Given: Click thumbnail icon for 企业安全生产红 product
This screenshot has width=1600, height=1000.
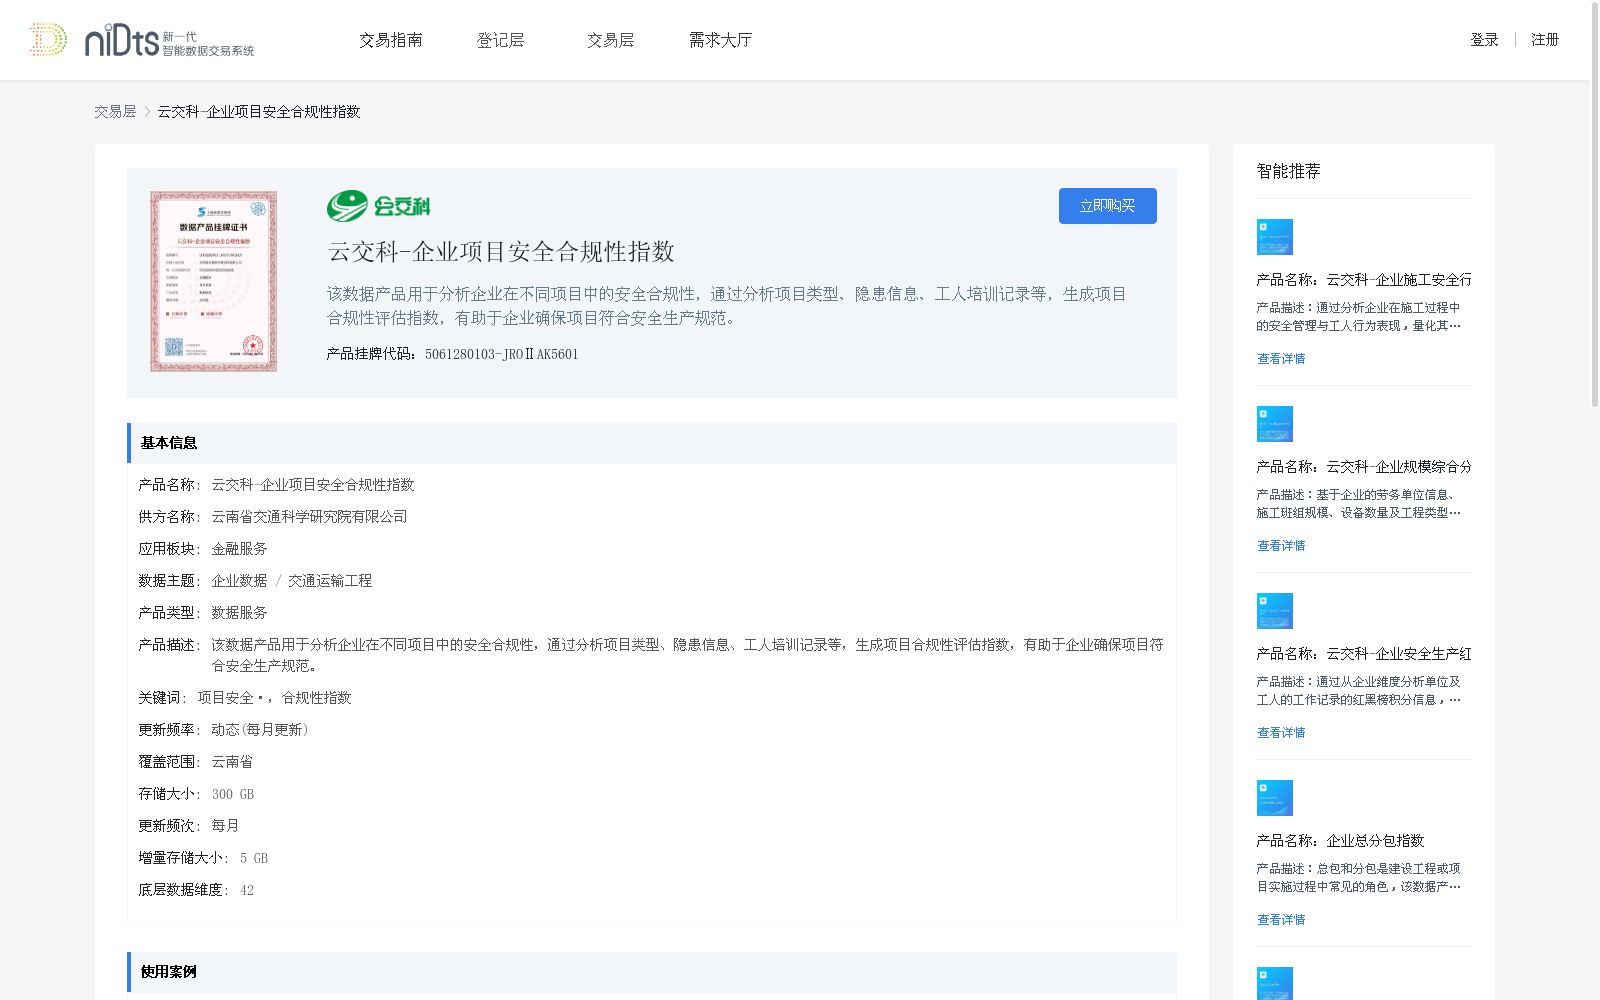Looking at the screenshot, I should [x=1275, y=611].
